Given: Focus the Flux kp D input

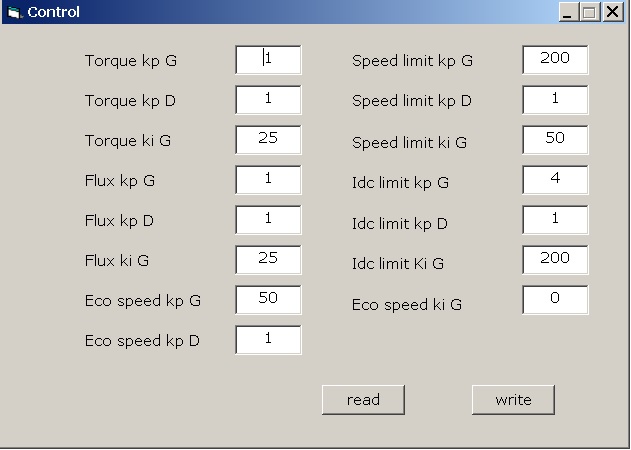Looking at the screenshot, I should pyautogui.click(x=268, y=220).
